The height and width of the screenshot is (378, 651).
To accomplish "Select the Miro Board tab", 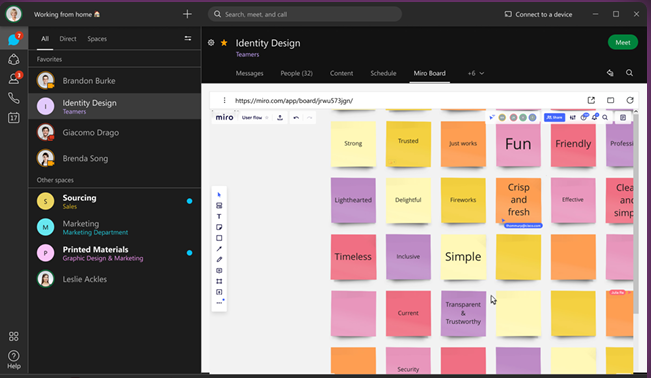I will [429, 73].
